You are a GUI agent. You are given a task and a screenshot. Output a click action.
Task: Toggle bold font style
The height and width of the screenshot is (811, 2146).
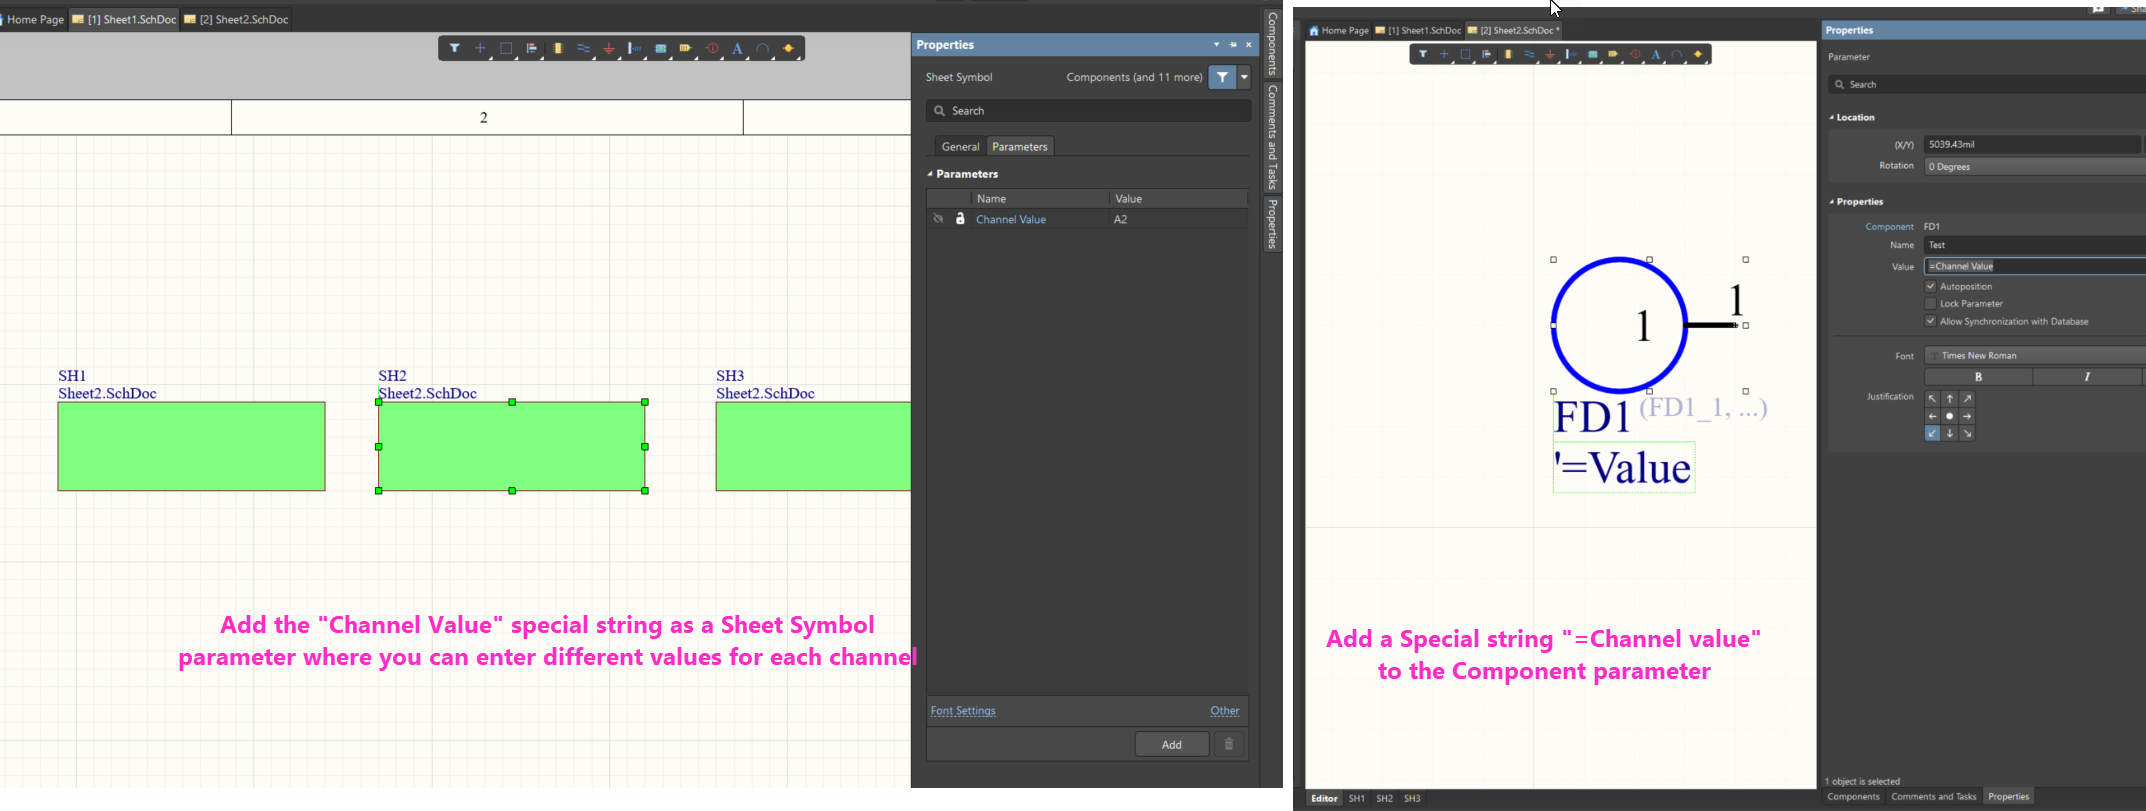point(1978,377)
